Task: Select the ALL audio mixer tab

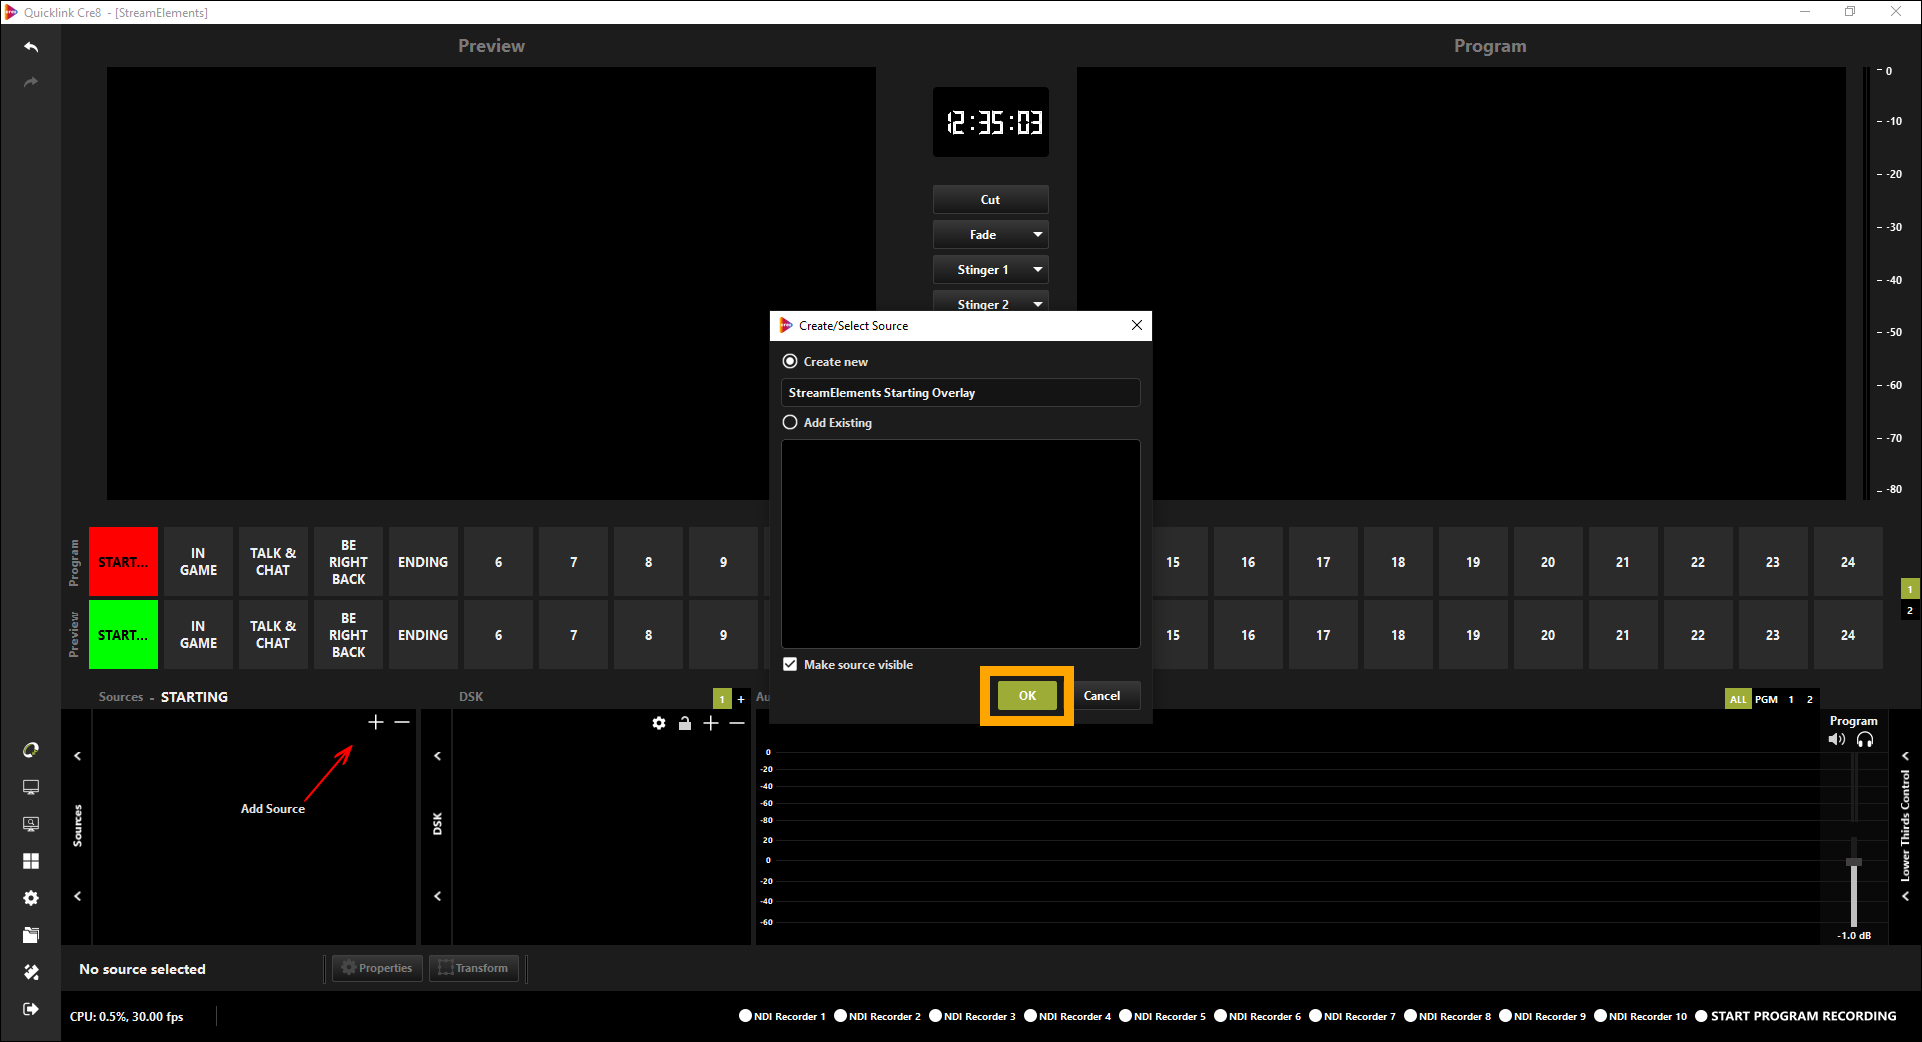Action: tap(1738, 699)
